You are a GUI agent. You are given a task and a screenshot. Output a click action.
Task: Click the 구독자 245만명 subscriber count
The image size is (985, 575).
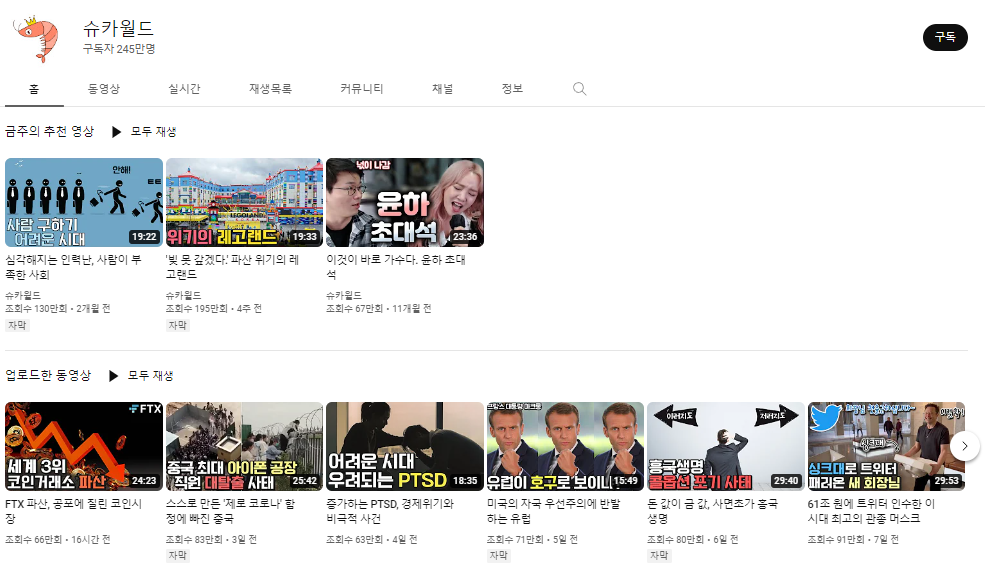tap(119, 49)
